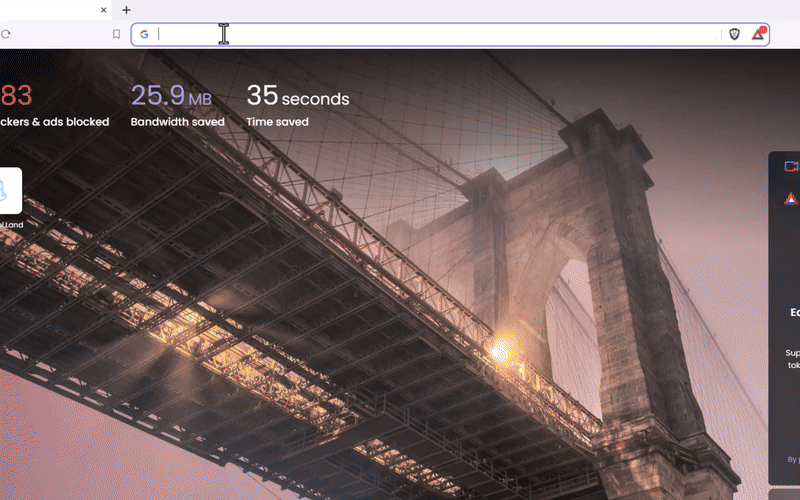Screen dimensions: 800x500
Task: Click the bold heading in the Rewards card
Action: [794, 312]
